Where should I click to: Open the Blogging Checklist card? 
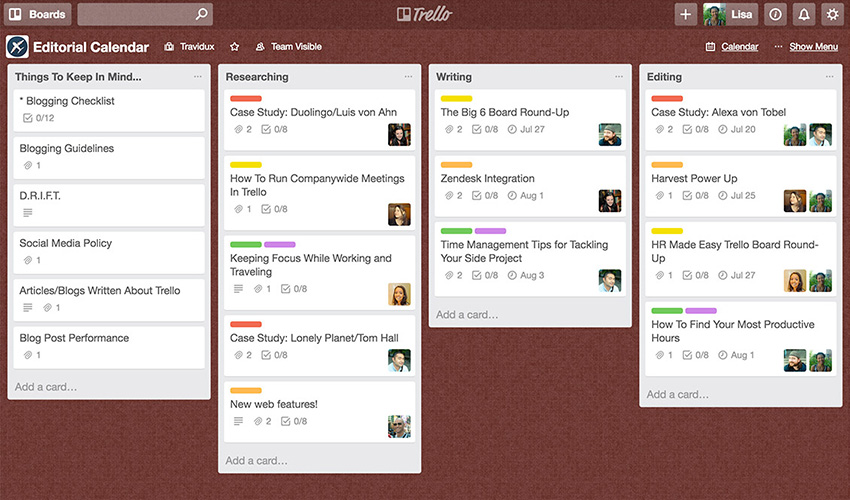point(109,110)
